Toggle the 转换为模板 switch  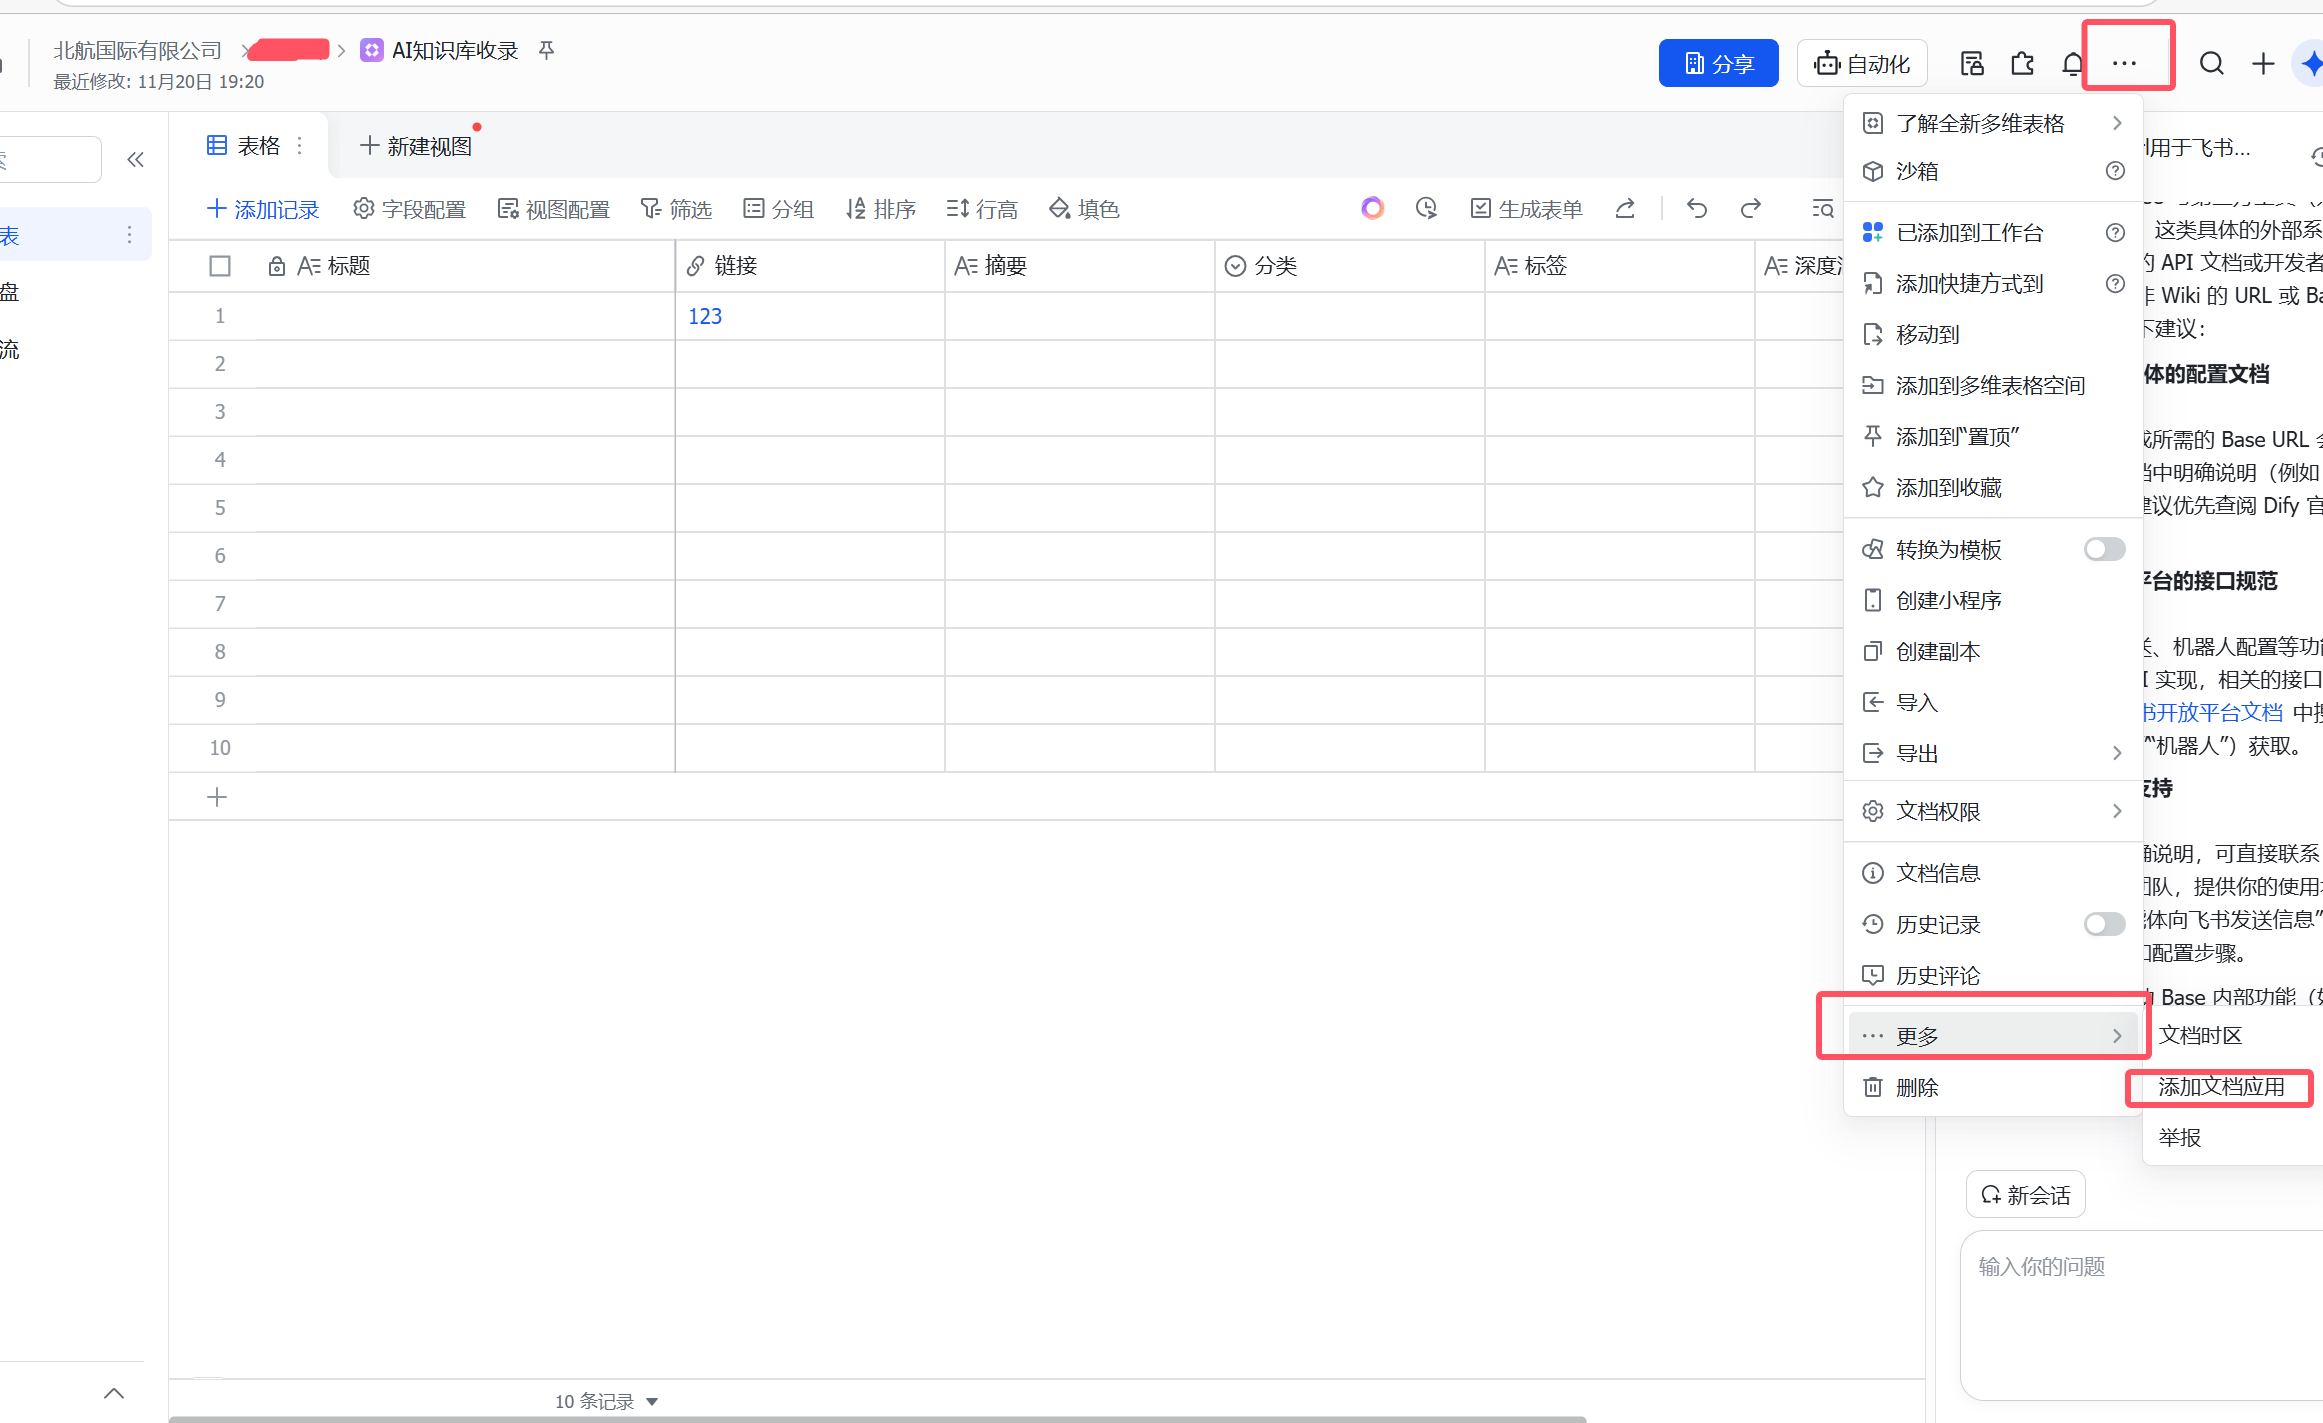(x=2104, y=549)
